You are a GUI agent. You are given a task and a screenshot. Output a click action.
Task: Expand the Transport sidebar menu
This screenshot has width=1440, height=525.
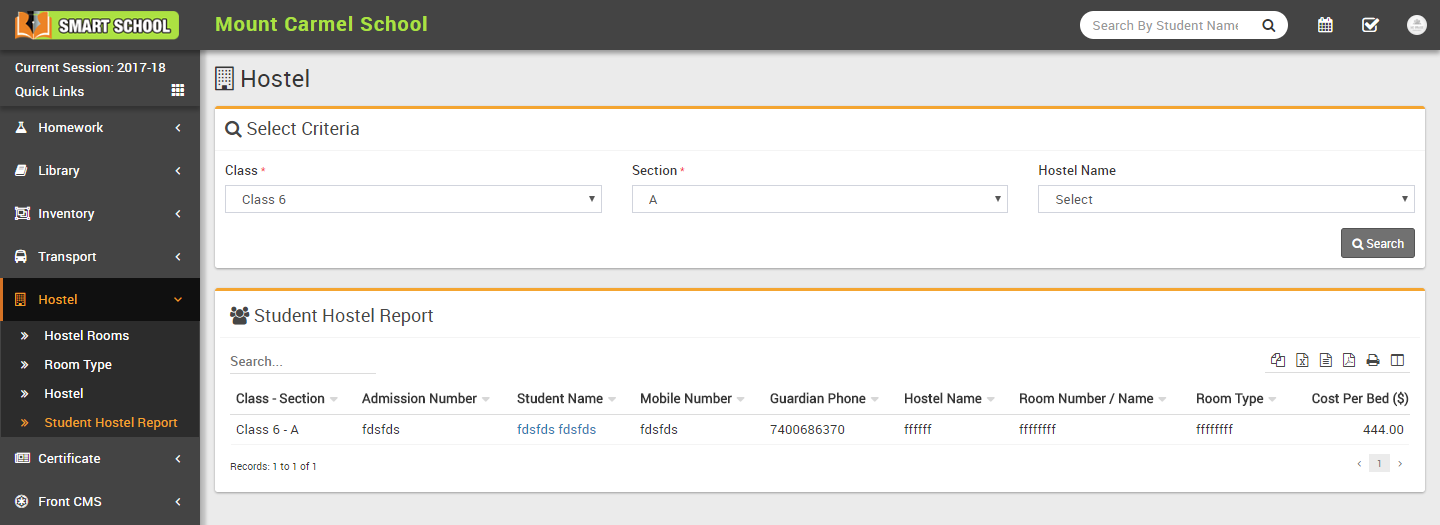tap(100, 257)
